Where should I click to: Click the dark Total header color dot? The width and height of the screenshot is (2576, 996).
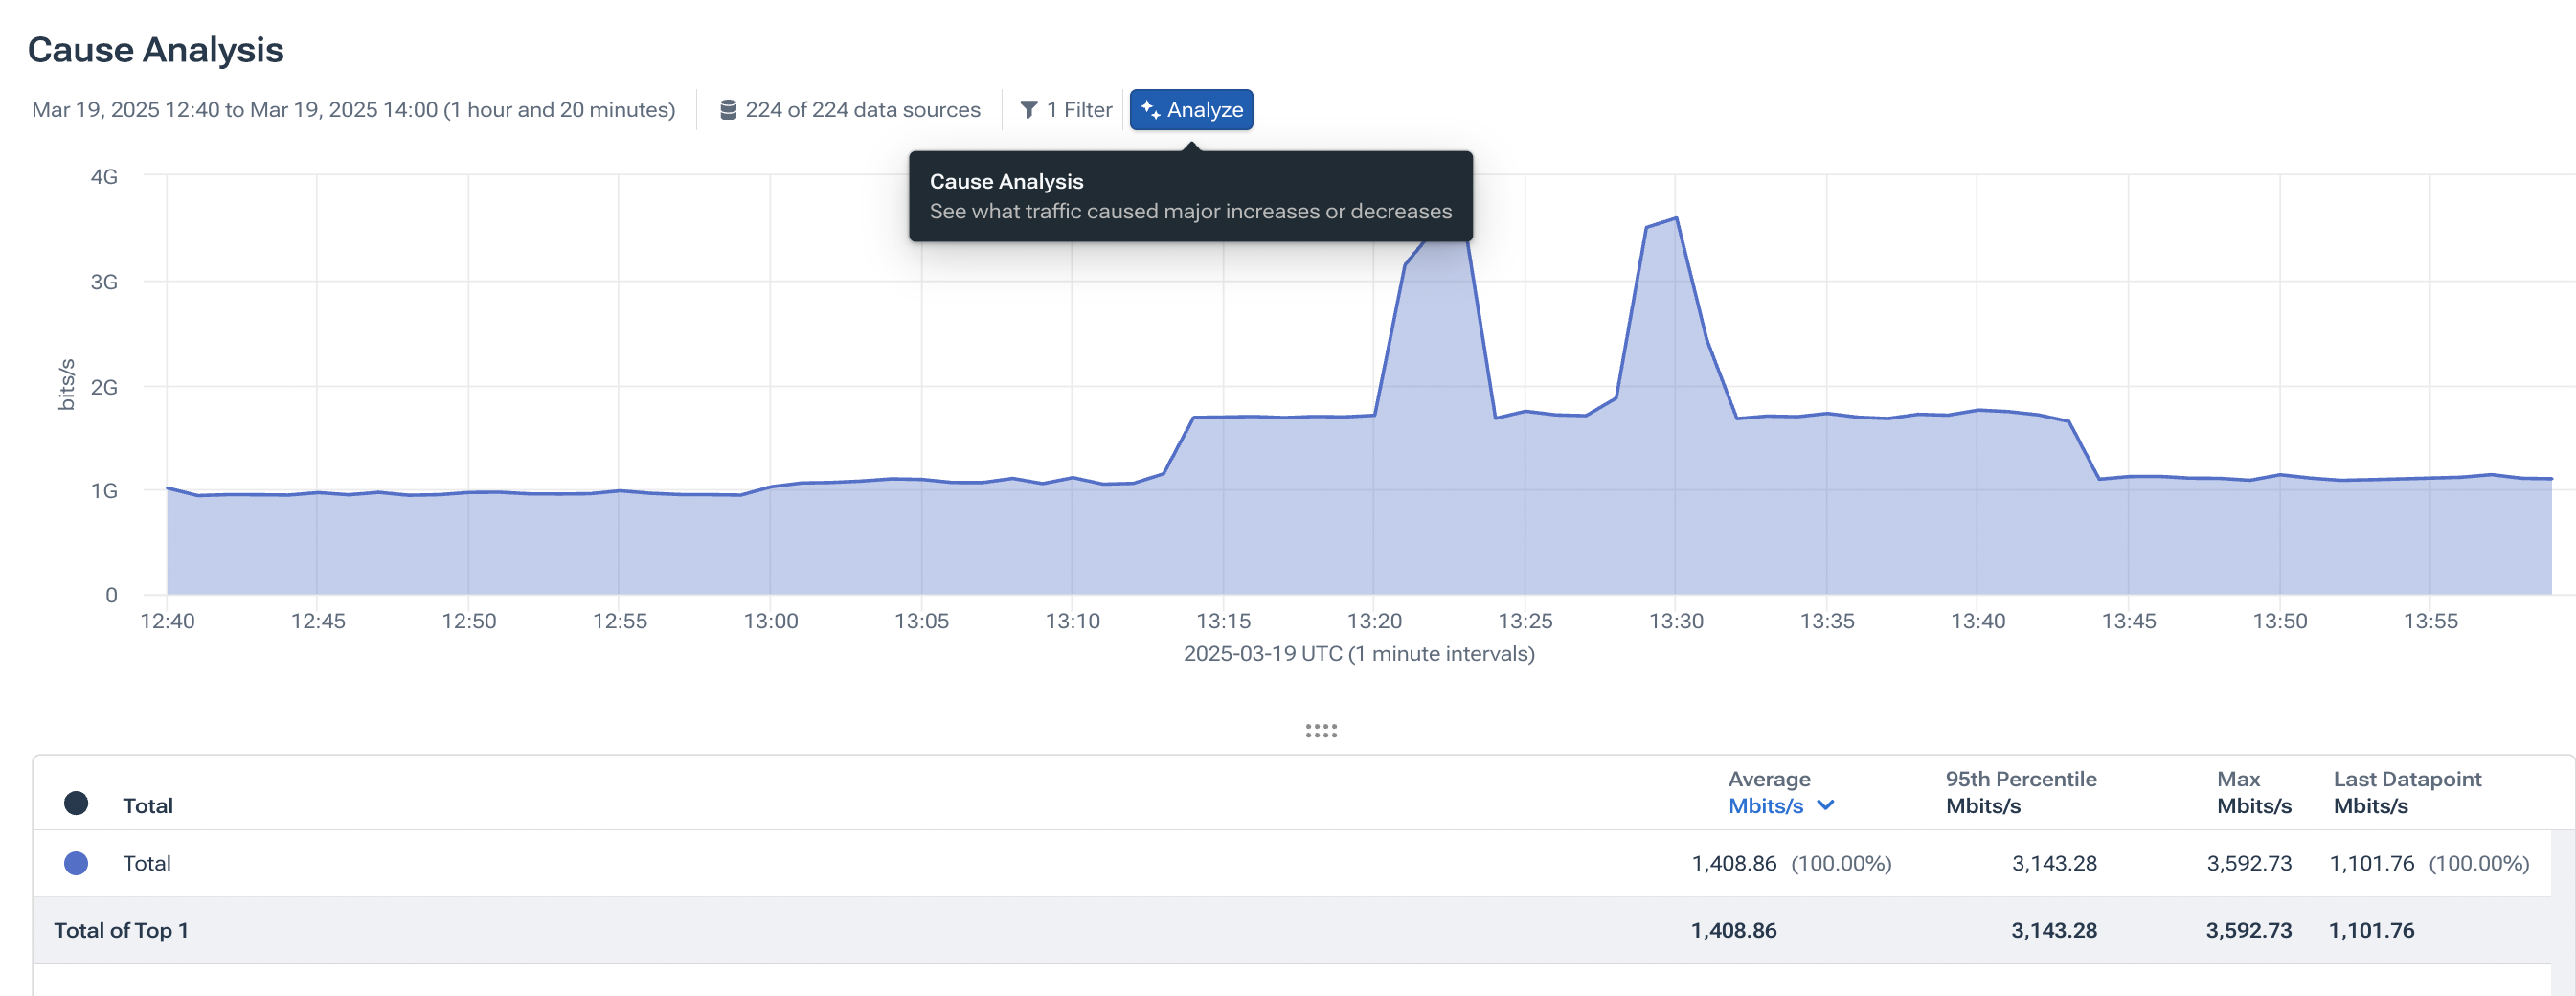pos(76,803)
